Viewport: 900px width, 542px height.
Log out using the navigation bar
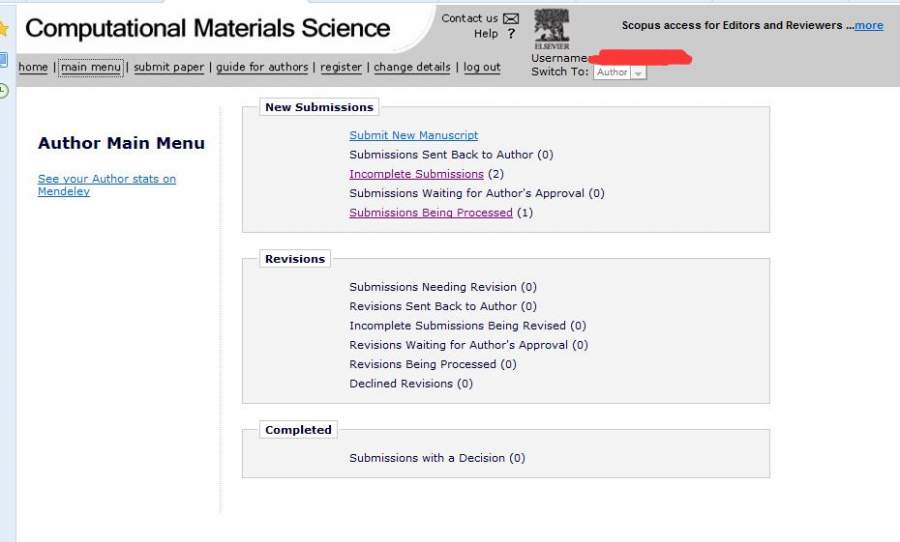482,68
